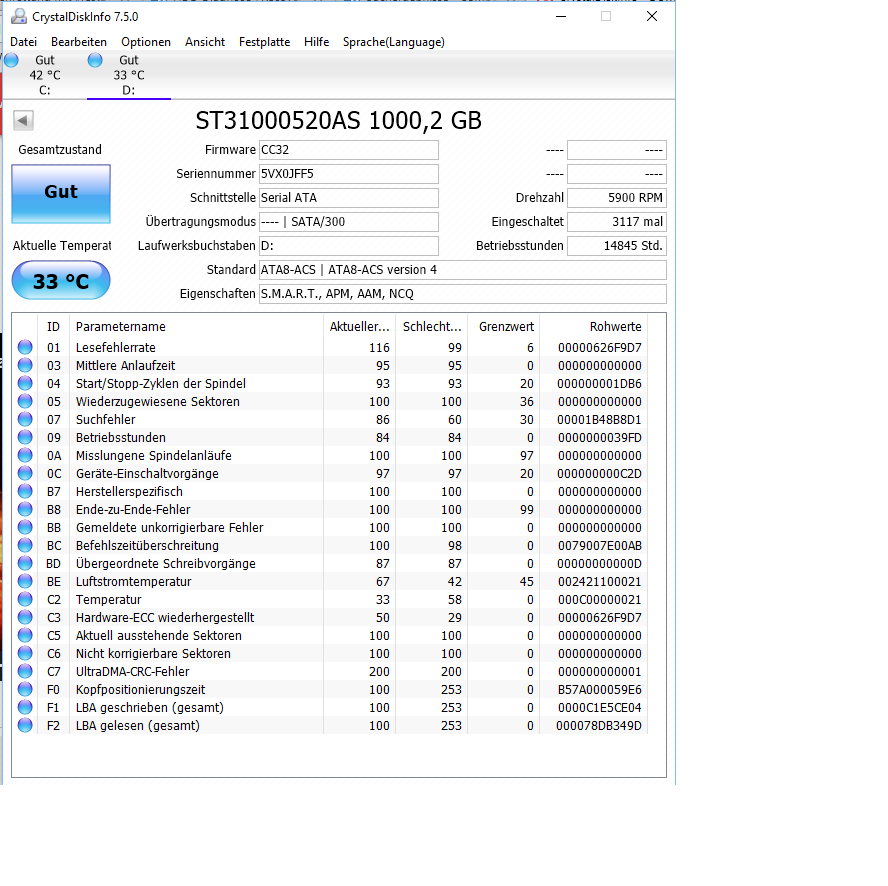This screenshot has width=888, height=886.
Task: Click the disk title ST31000520AS 1000,2 GB
Action: coord(339,121)
